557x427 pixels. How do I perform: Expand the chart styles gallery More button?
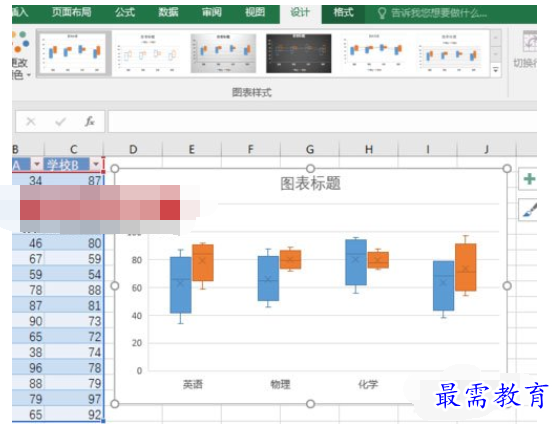pyautogui.click(x=496, y=69)
